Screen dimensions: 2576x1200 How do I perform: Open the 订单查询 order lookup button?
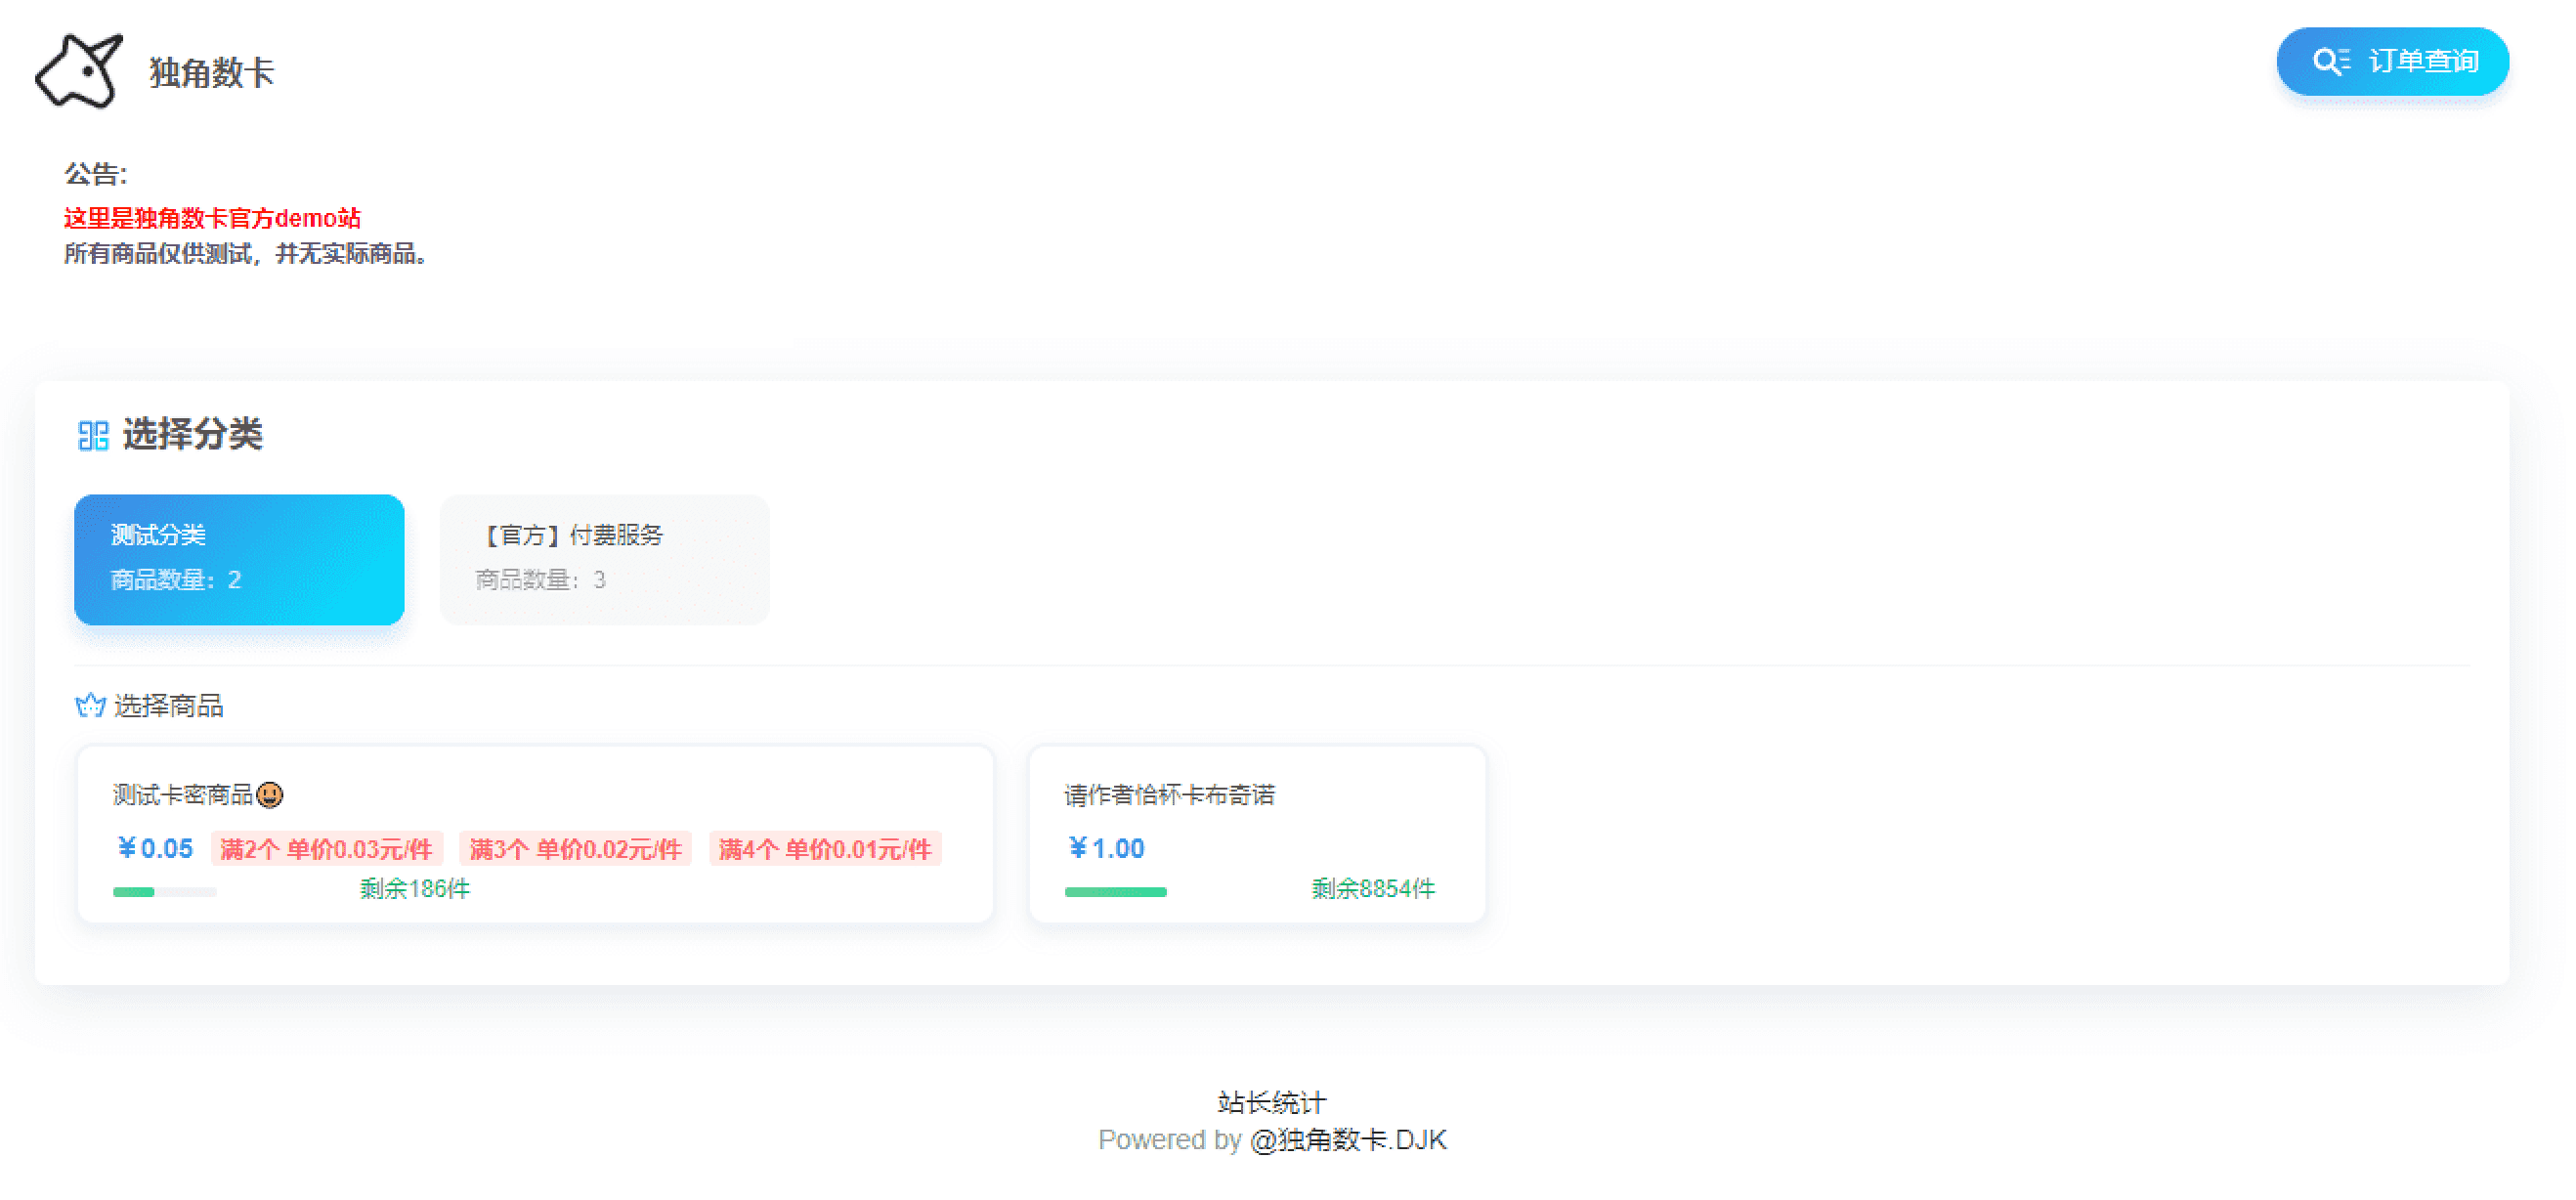click(x=2392, y=61)
